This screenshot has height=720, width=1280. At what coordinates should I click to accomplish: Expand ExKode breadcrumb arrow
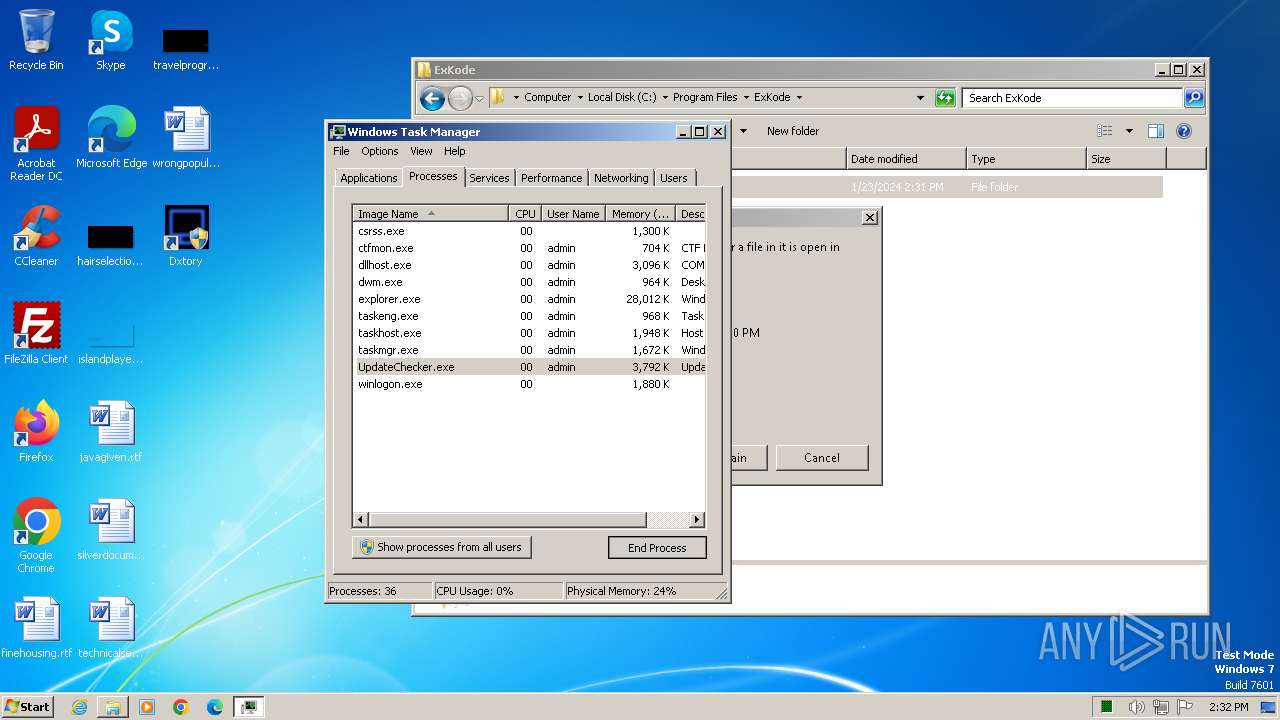799,98
